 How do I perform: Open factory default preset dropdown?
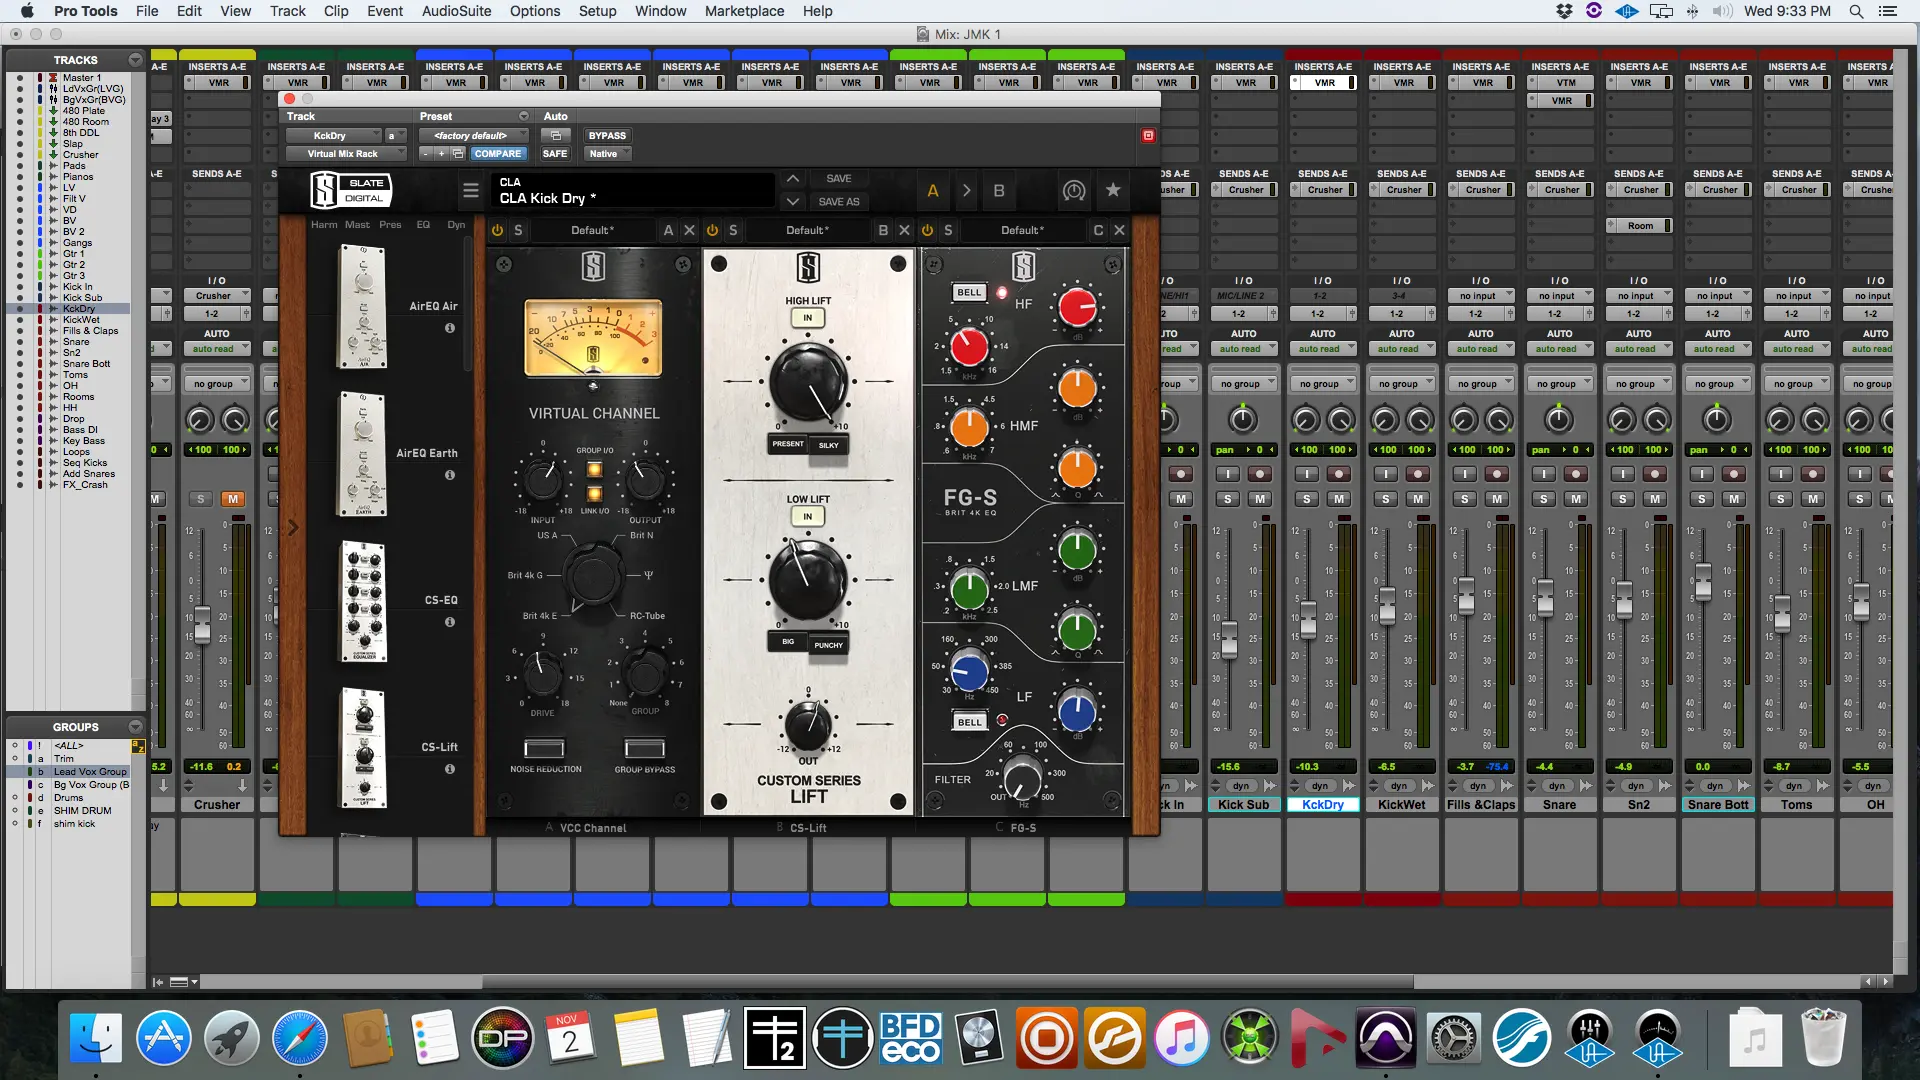[474, 135]
